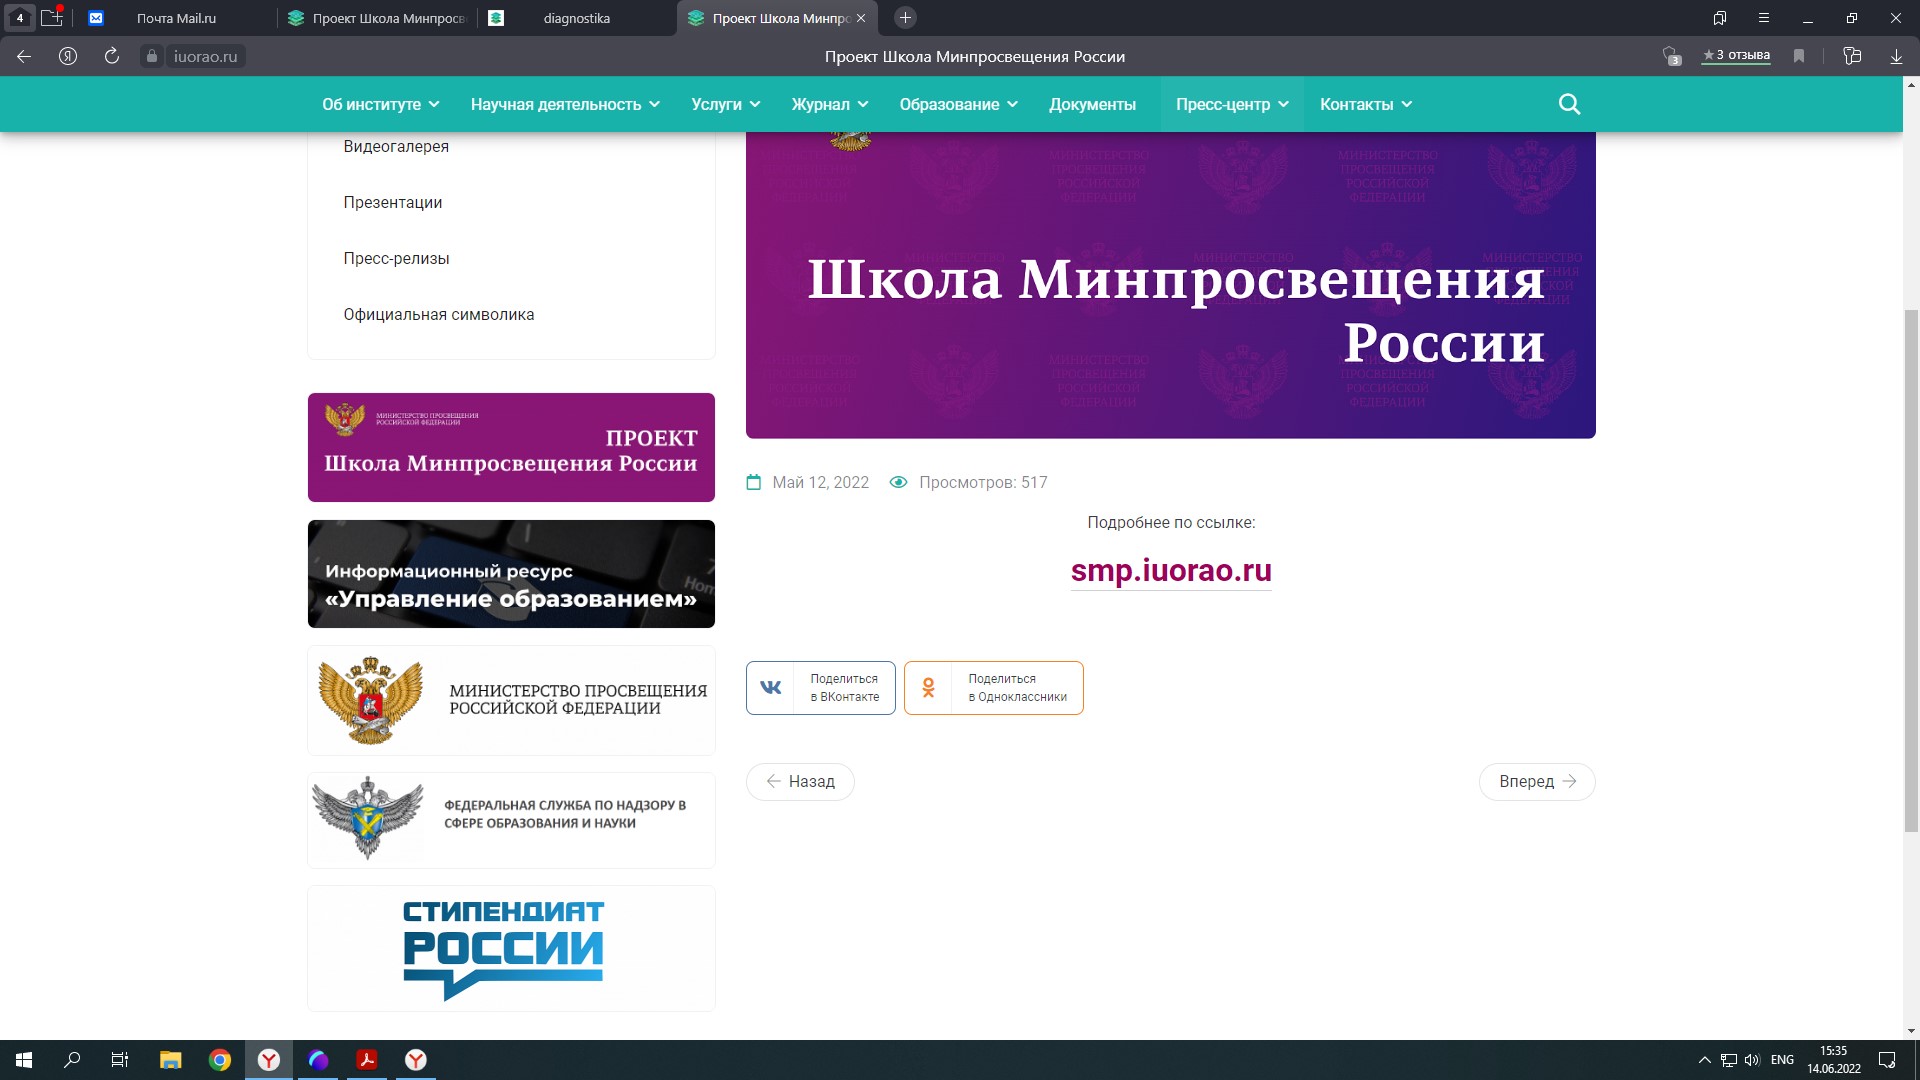The height and width of the screenshot is (1080, 1920).
Task: Open Windows Start menu
Action: pyautogui.click(x=24, y=1060)
